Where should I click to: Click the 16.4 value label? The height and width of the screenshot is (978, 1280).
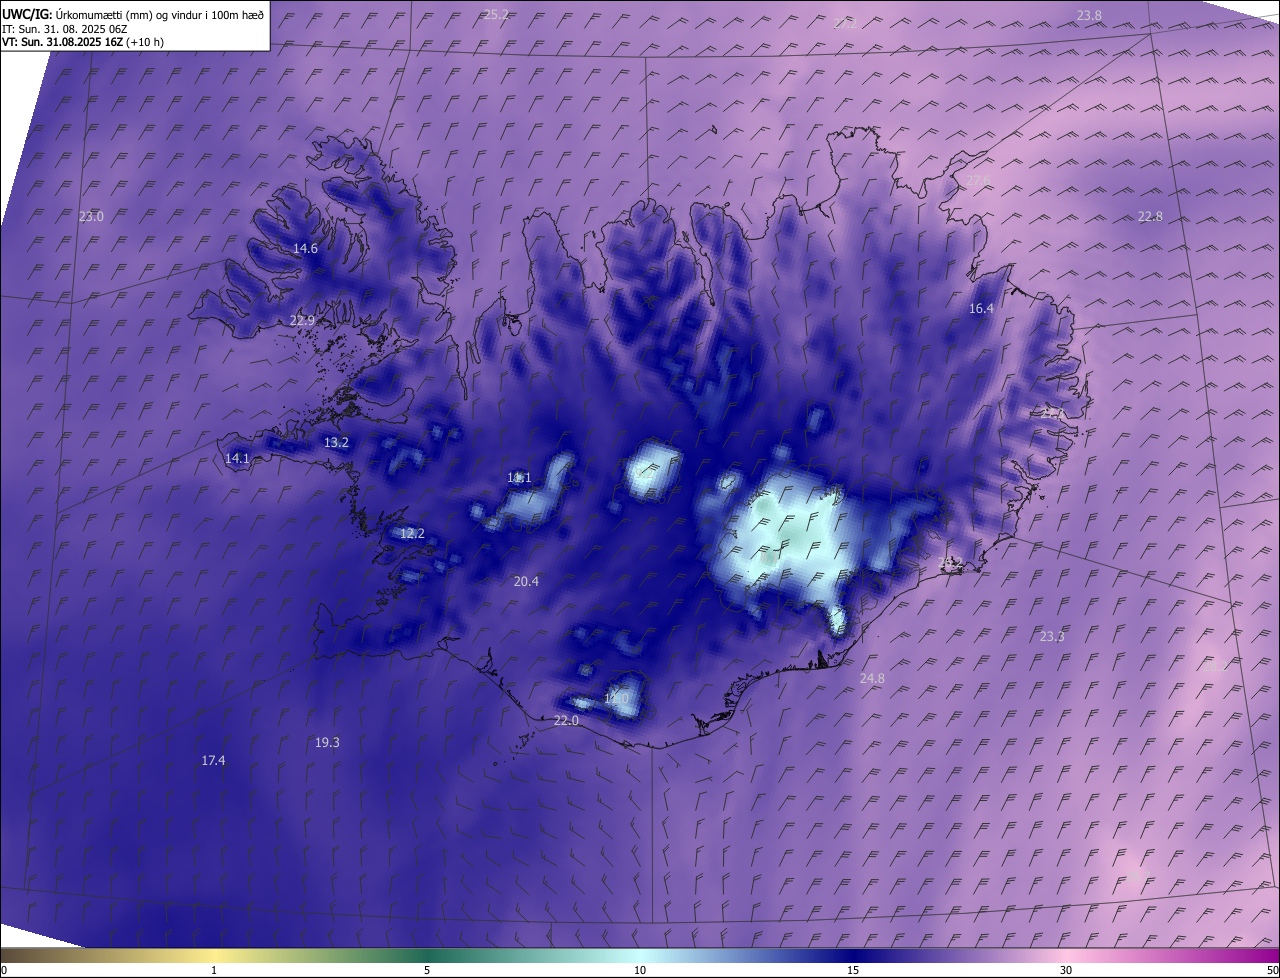(981, 309)
